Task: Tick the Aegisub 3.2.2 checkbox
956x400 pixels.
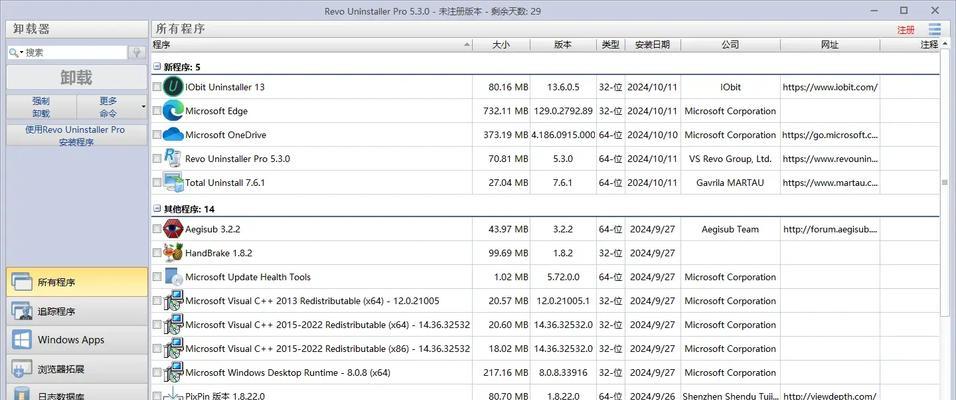Action: click(x=157, y=229)
